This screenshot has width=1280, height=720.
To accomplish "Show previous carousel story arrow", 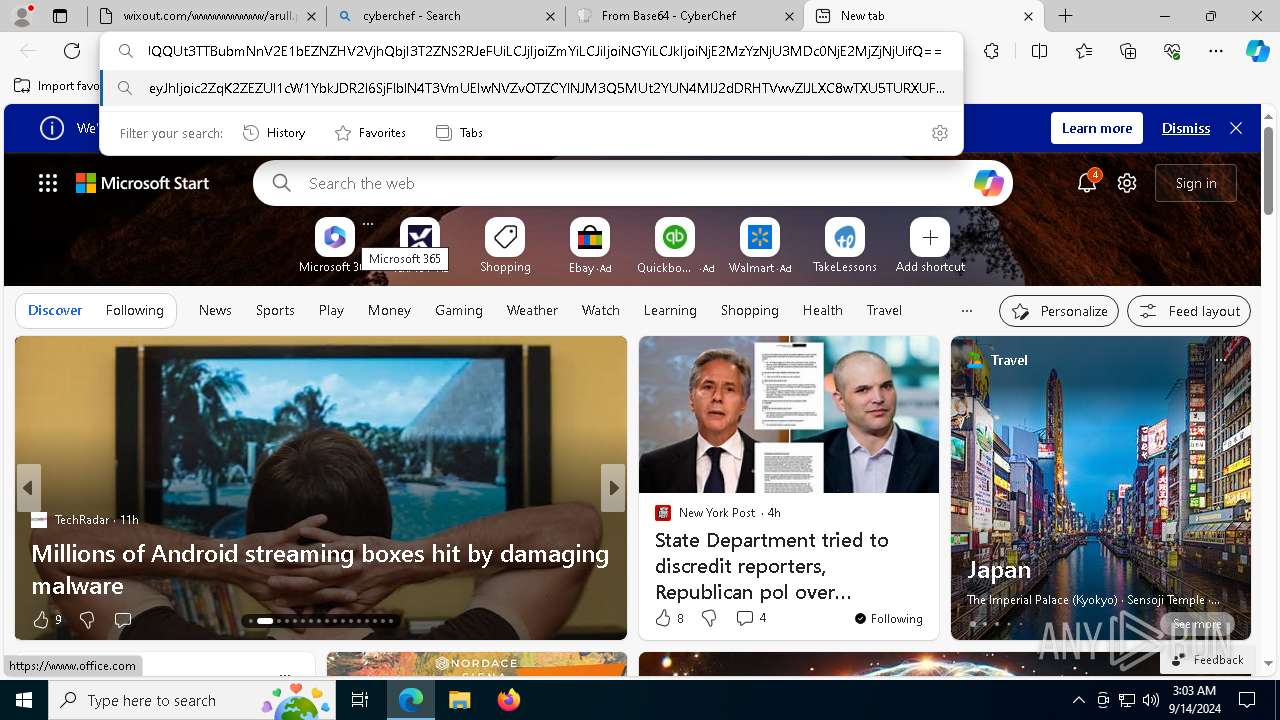I will (x=28, y=488).
